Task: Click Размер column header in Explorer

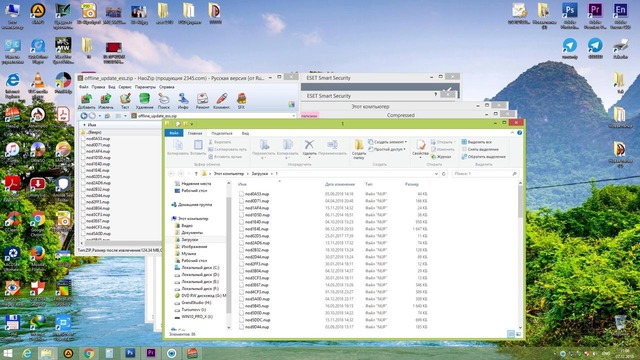Action: (412, 184)
